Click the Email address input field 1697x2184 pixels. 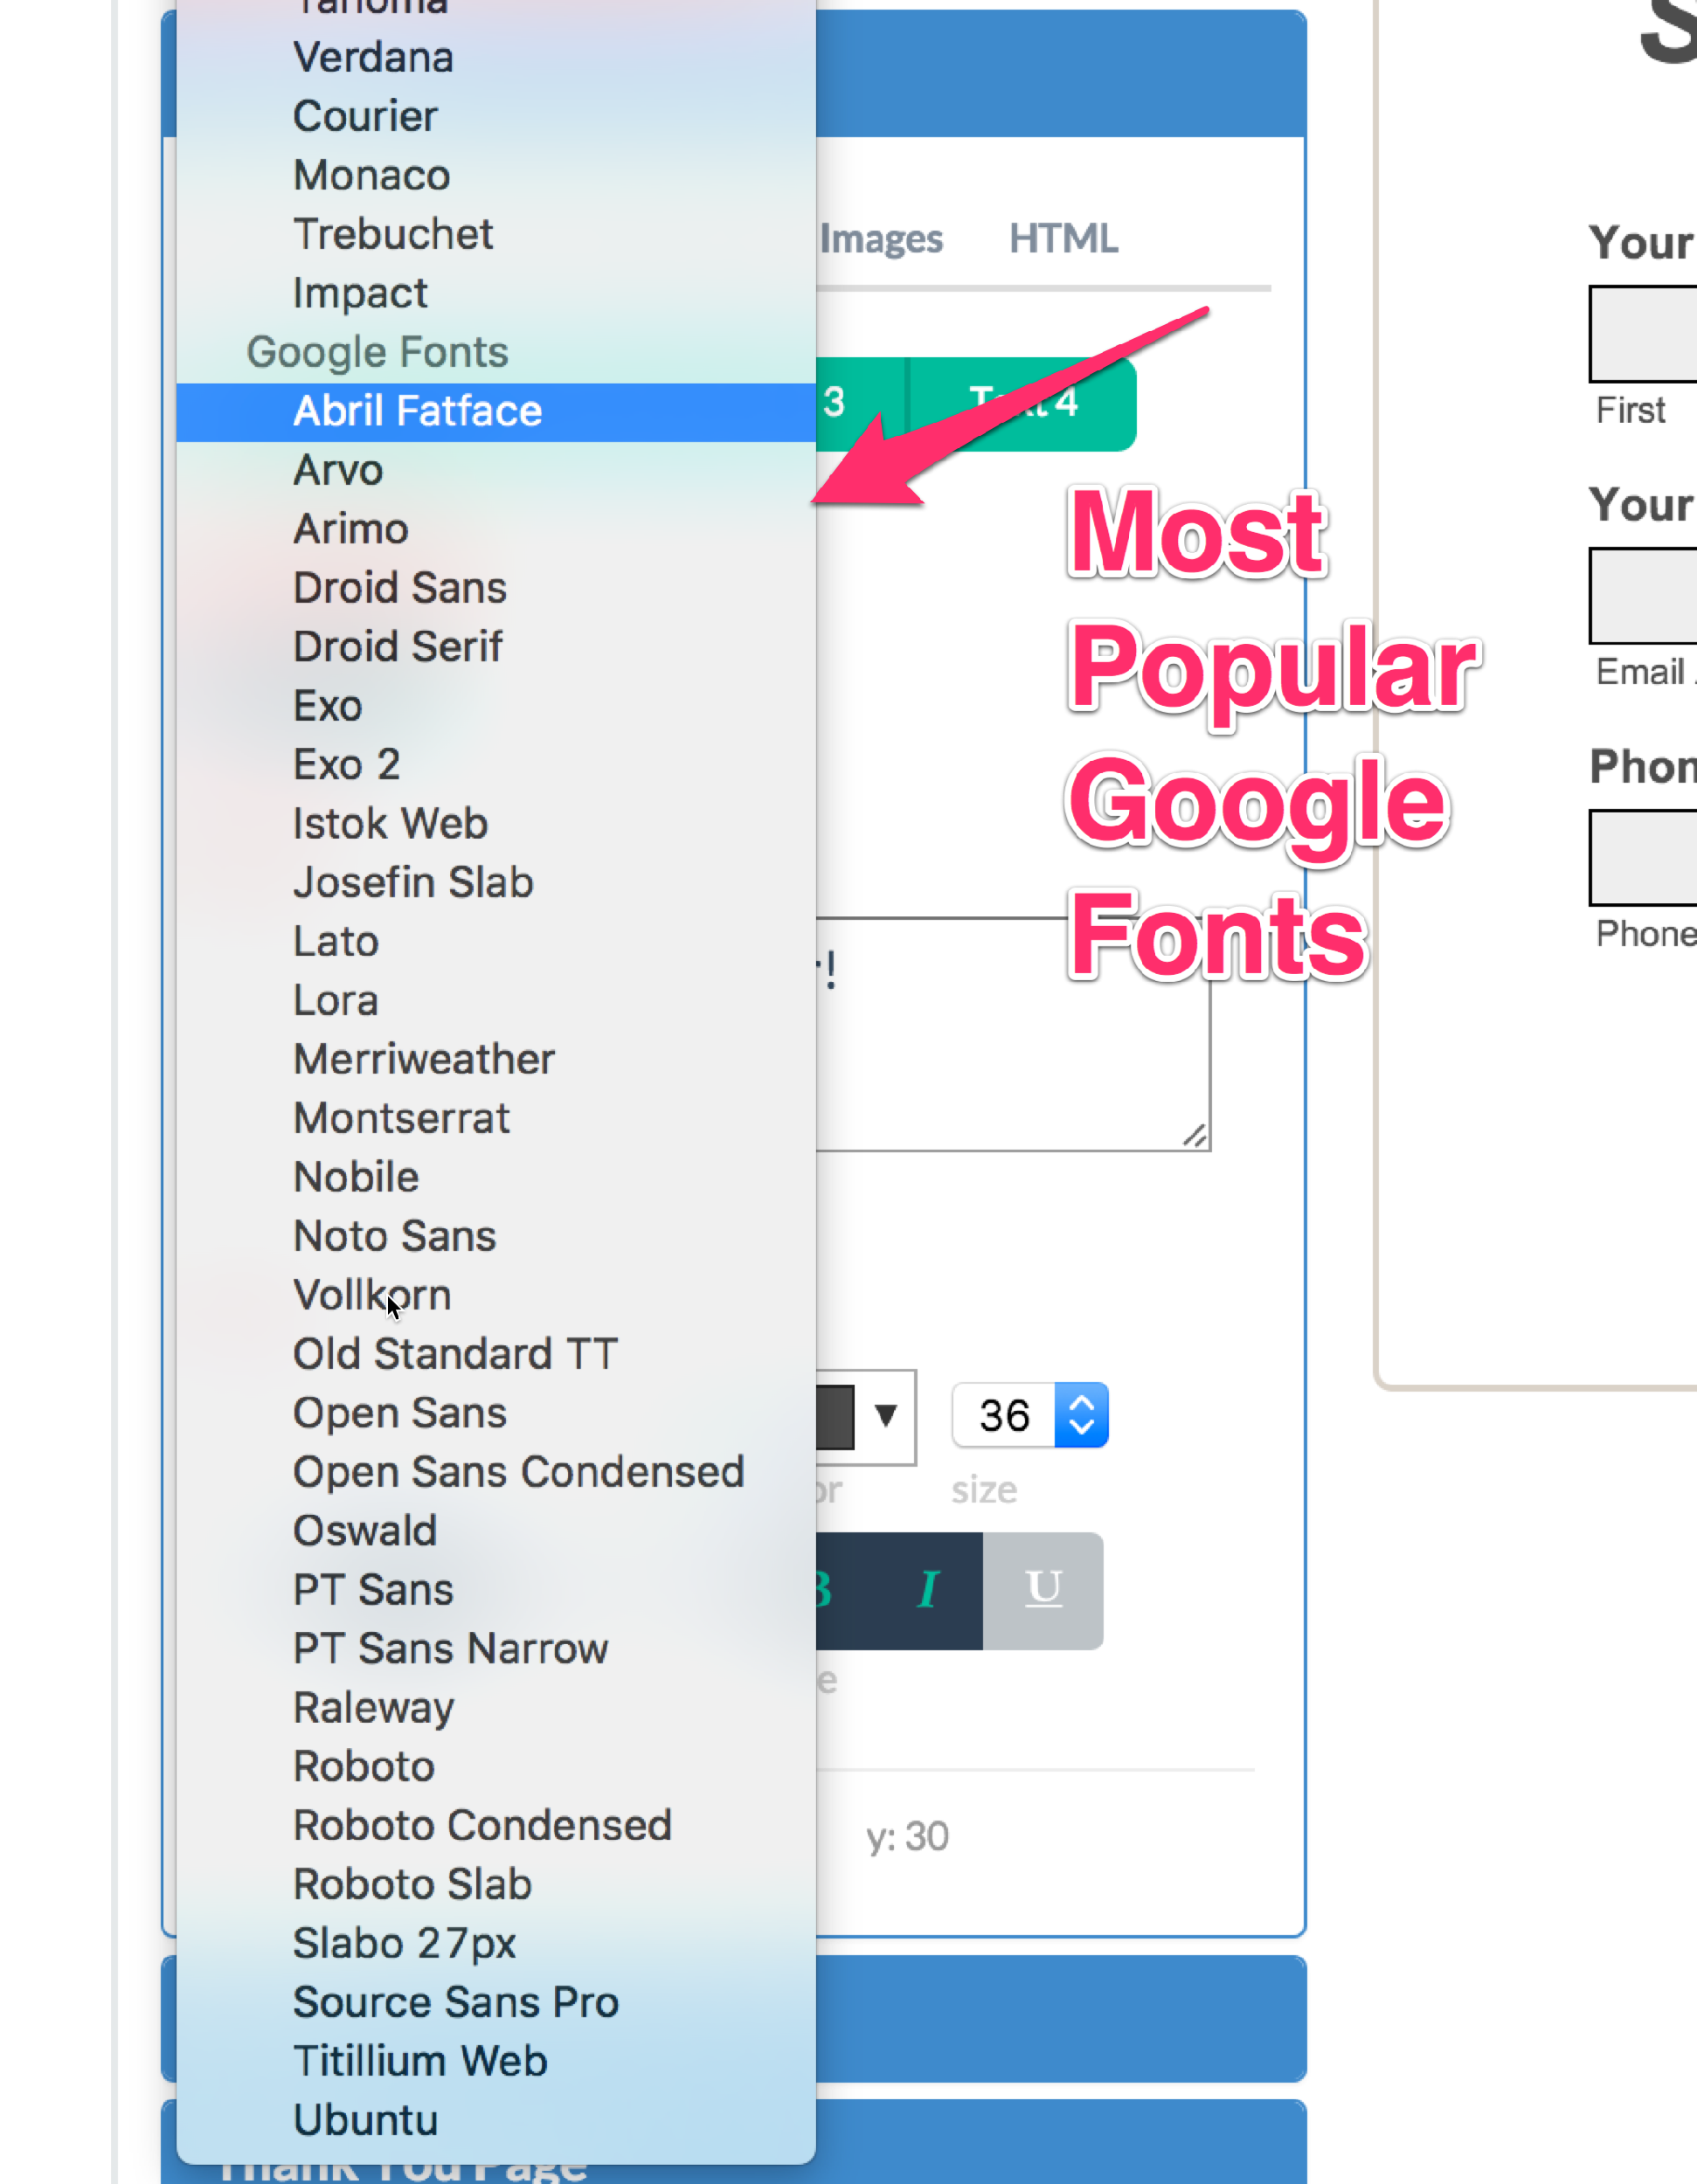coord(1645,596)
